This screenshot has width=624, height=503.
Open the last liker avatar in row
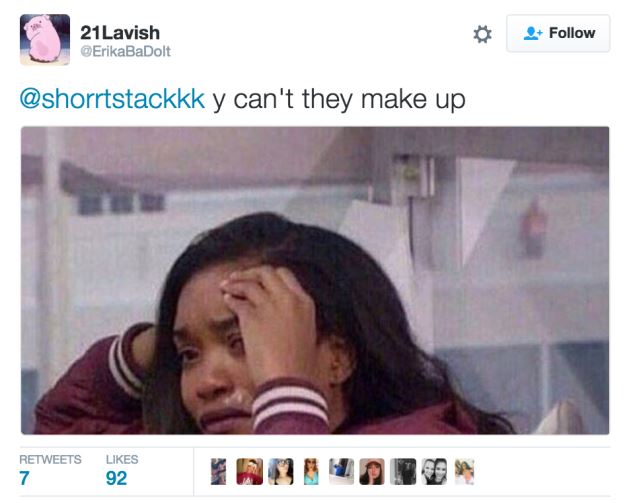coord(464,472)
